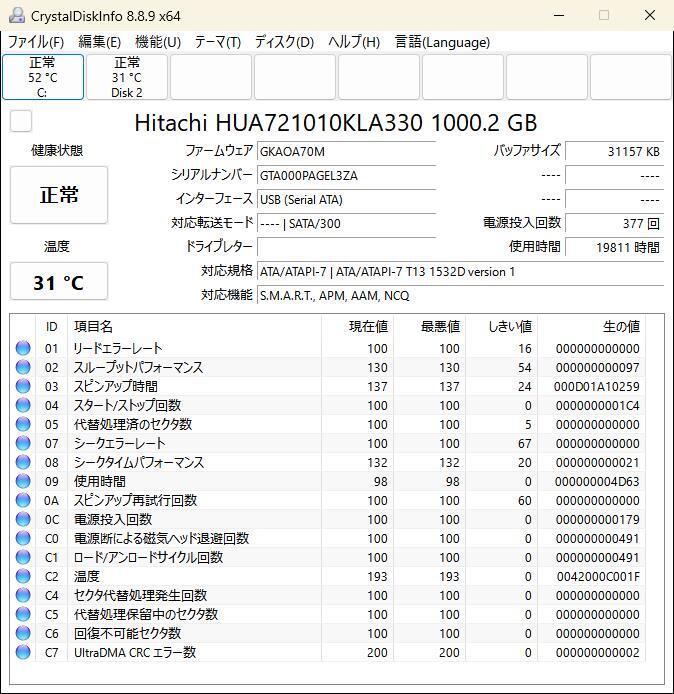Screen dimensions: 674x694
Task: Open the ファイル(F) menu
Action: (x=36, y=42)
